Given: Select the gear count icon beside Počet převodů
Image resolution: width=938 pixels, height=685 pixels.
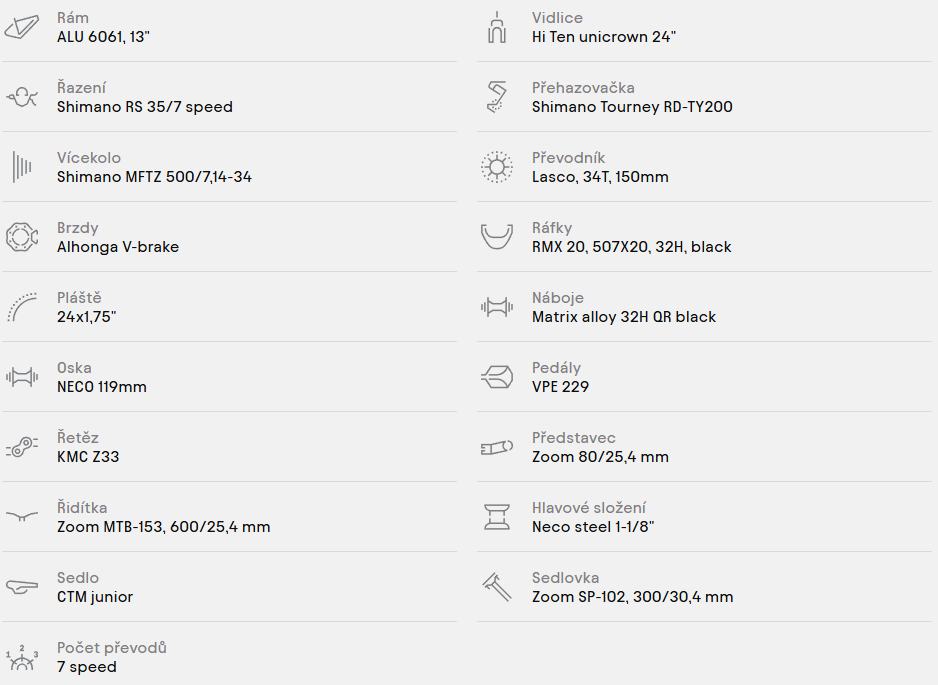Looking at the screenshot, I should coord(22,657).
